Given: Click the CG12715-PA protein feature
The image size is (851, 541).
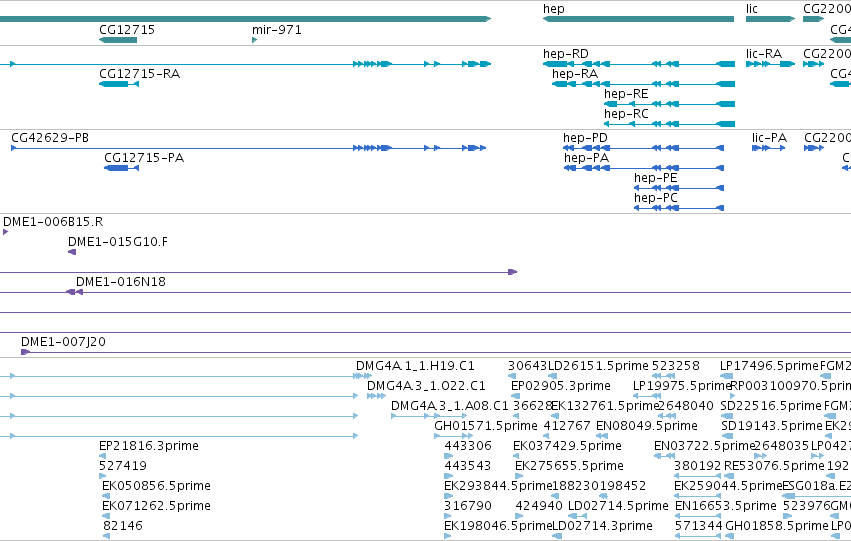Looking at the screenshot, I should (122, 168).
